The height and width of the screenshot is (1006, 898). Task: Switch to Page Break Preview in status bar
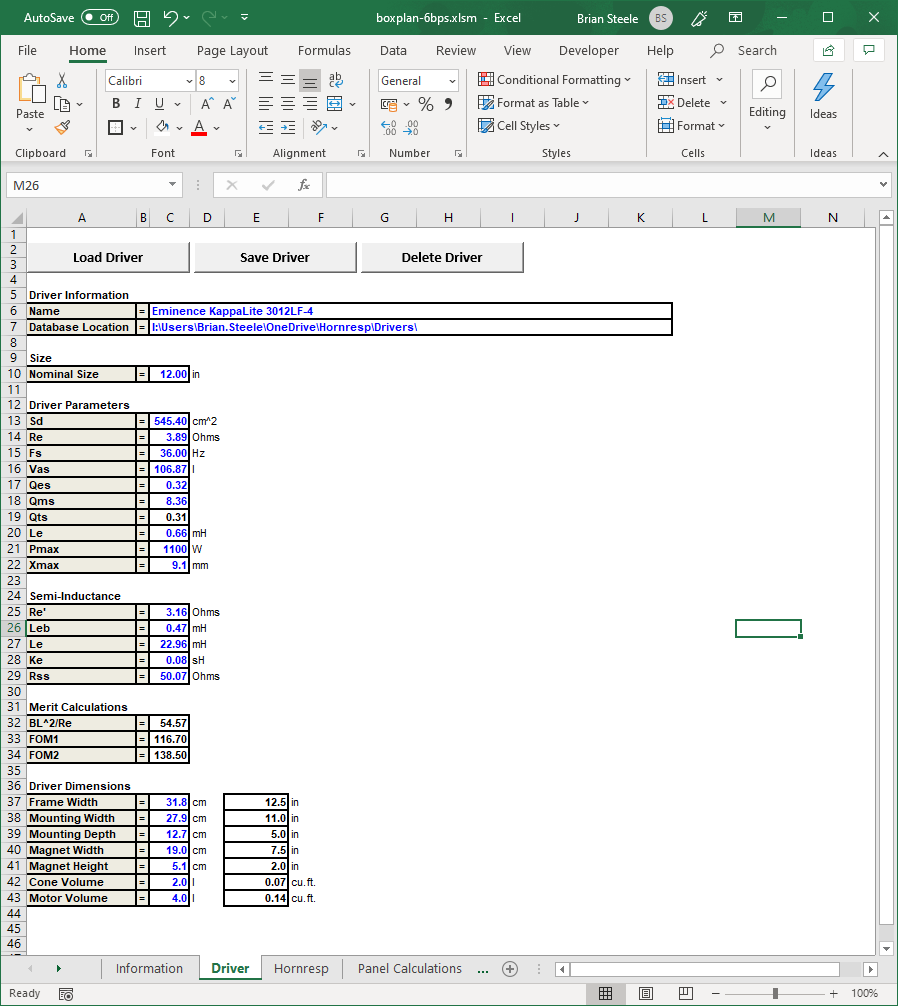pos(686,994)
